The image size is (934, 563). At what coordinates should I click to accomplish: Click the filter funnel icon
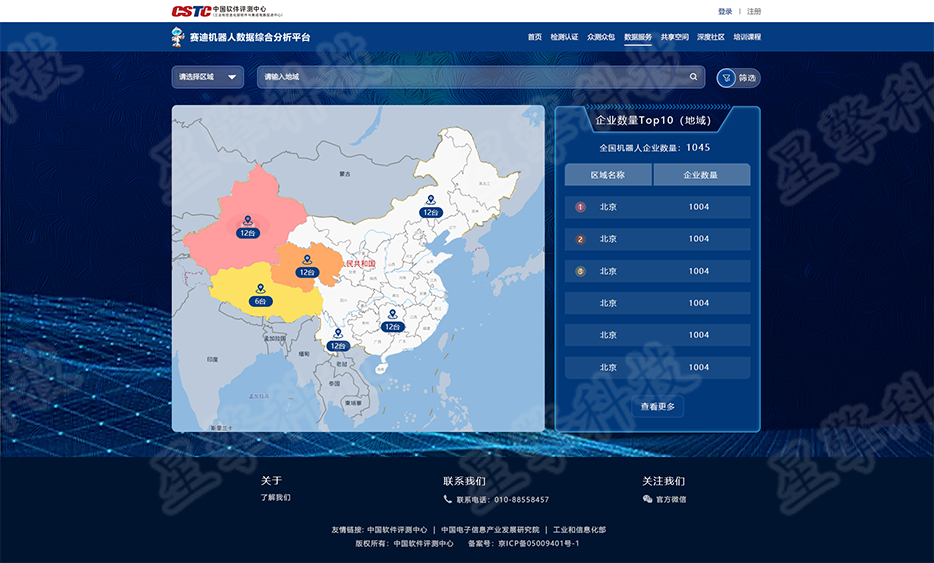tap(726, 78)
